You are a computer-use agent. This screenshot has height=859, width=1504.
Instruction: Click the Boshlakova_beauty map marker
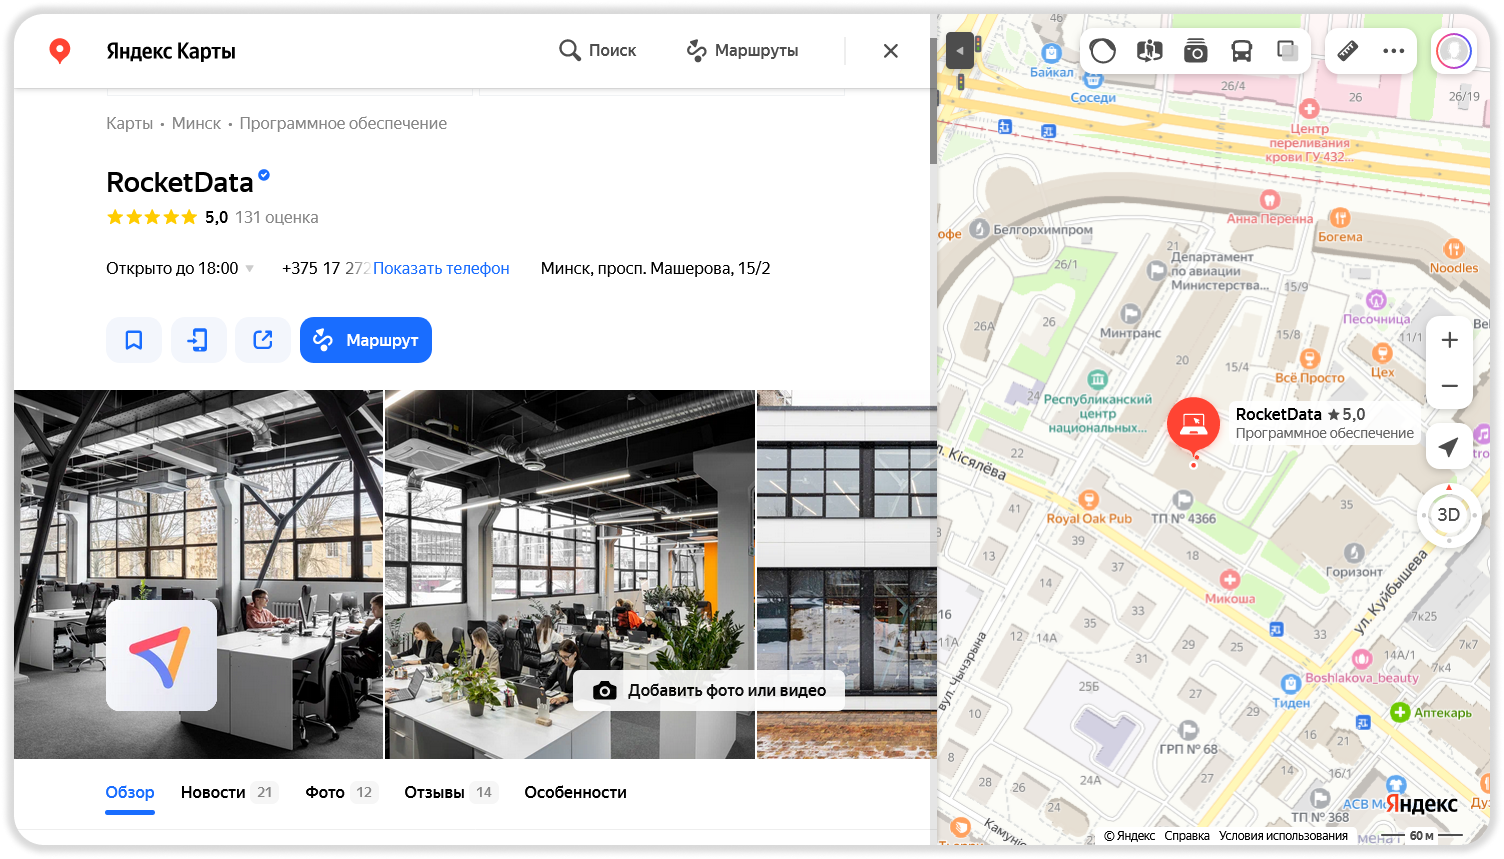tap(1362, 659)
